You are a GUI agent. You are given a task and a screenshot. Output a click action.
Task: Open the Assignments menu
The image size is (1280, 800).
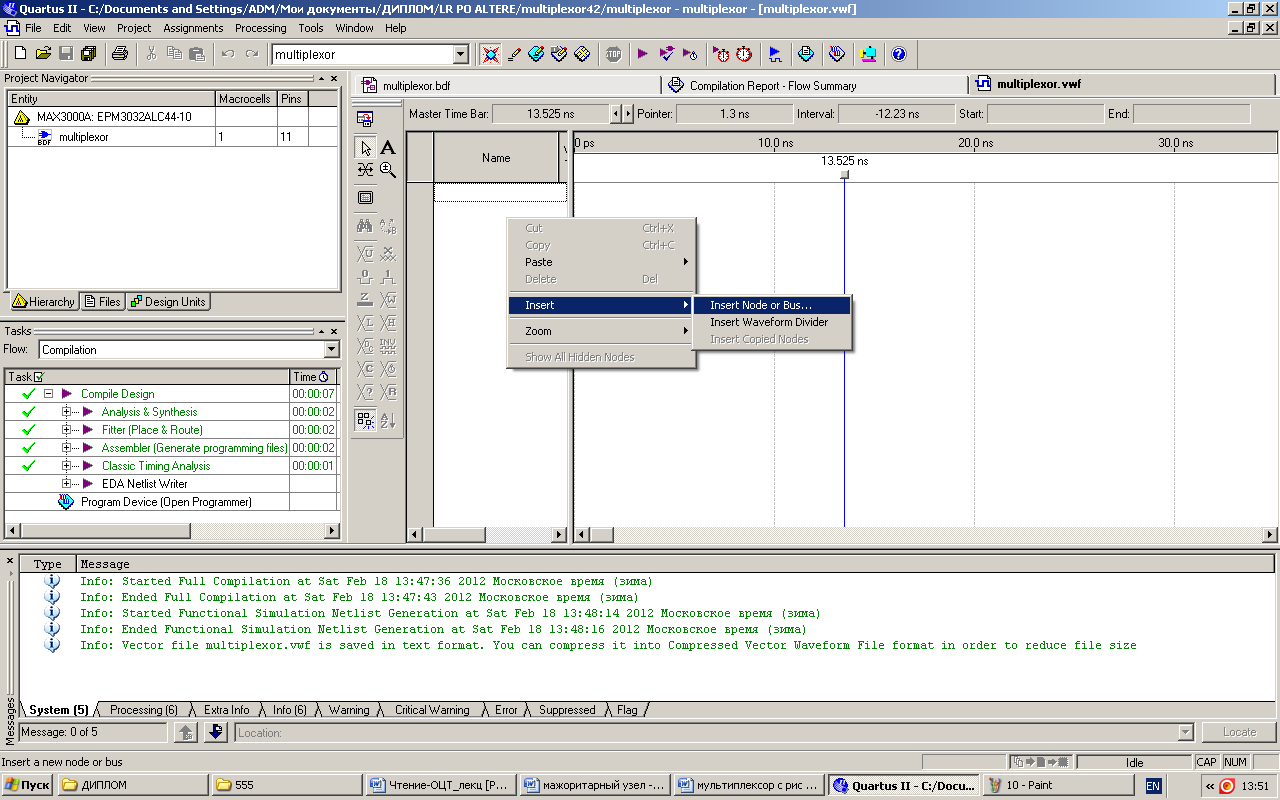(193, 28)
